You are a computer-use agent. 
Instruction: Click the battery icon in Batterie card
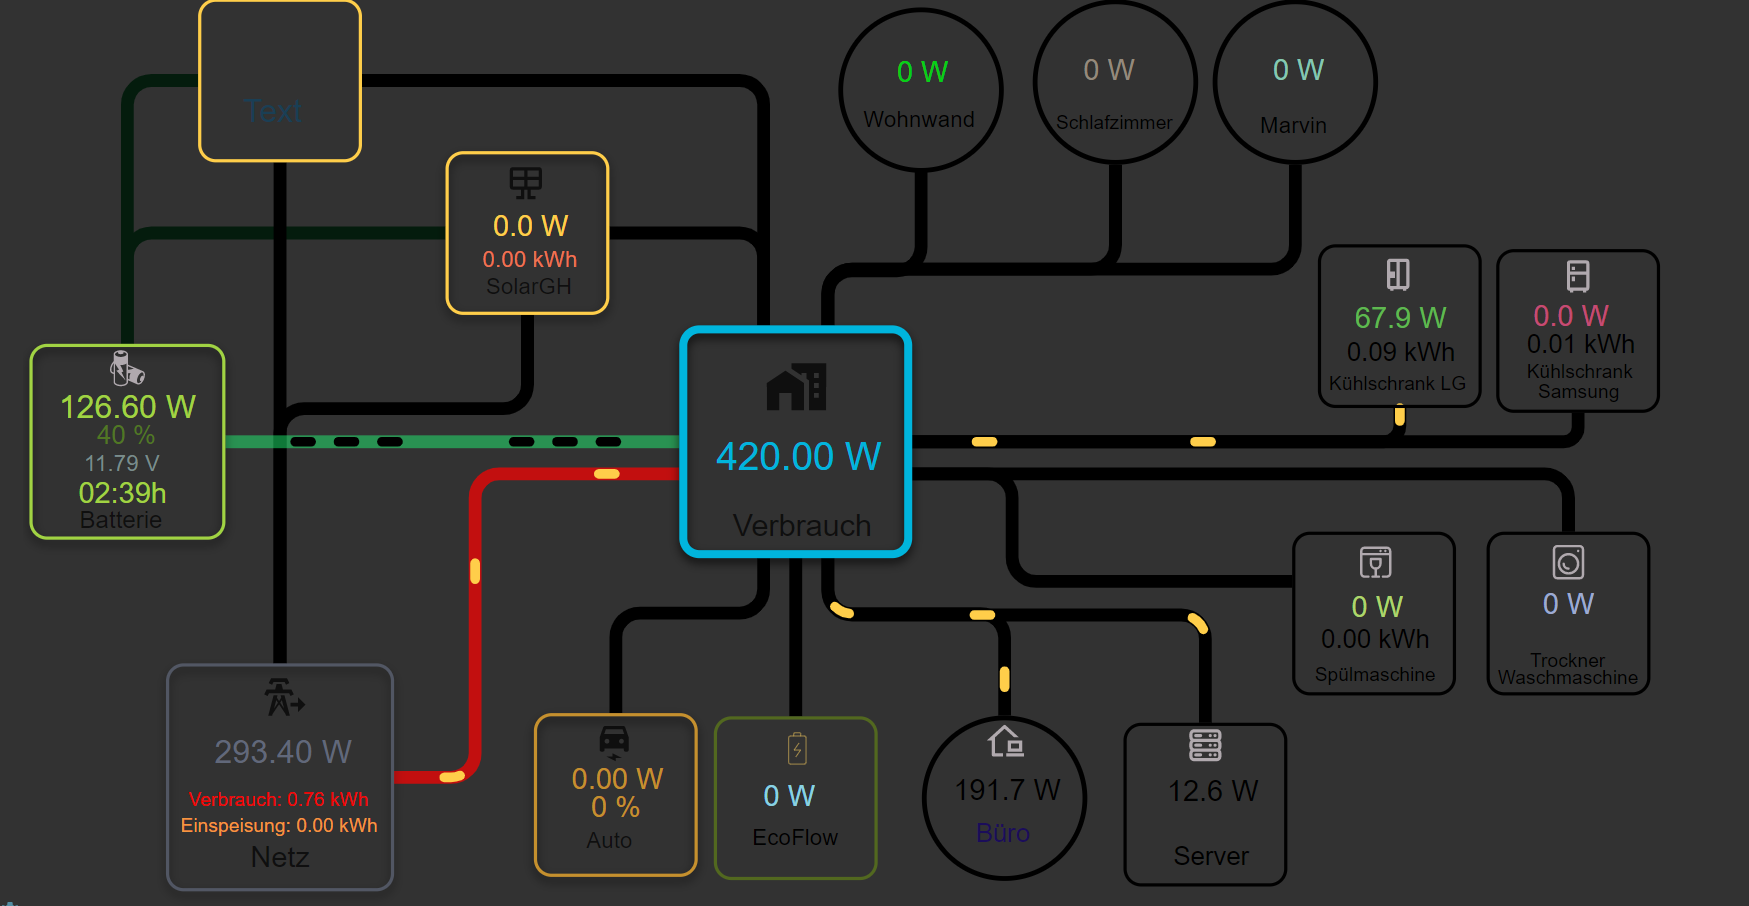pos(127,368)
